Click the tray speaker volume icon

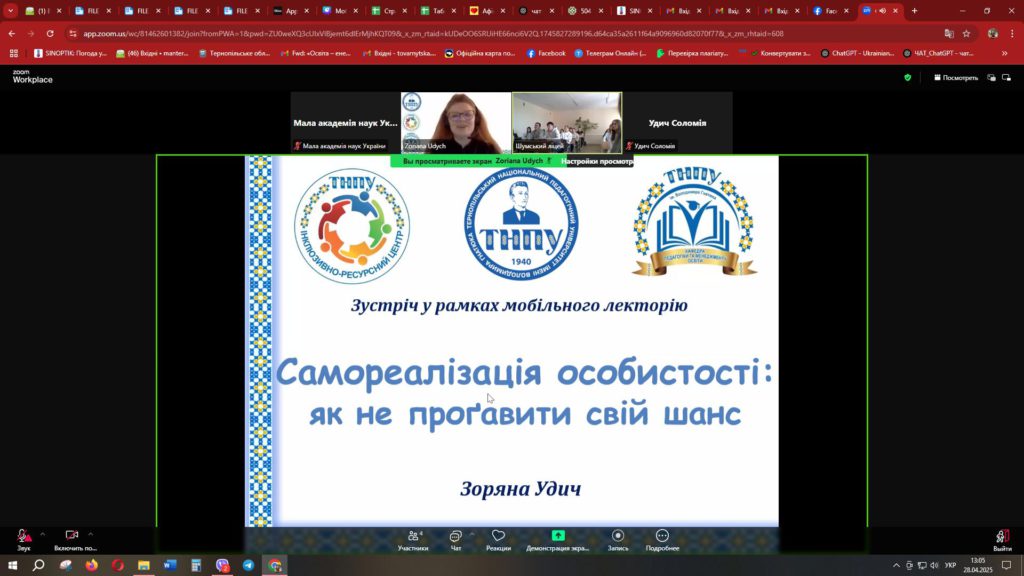[934, 566]
